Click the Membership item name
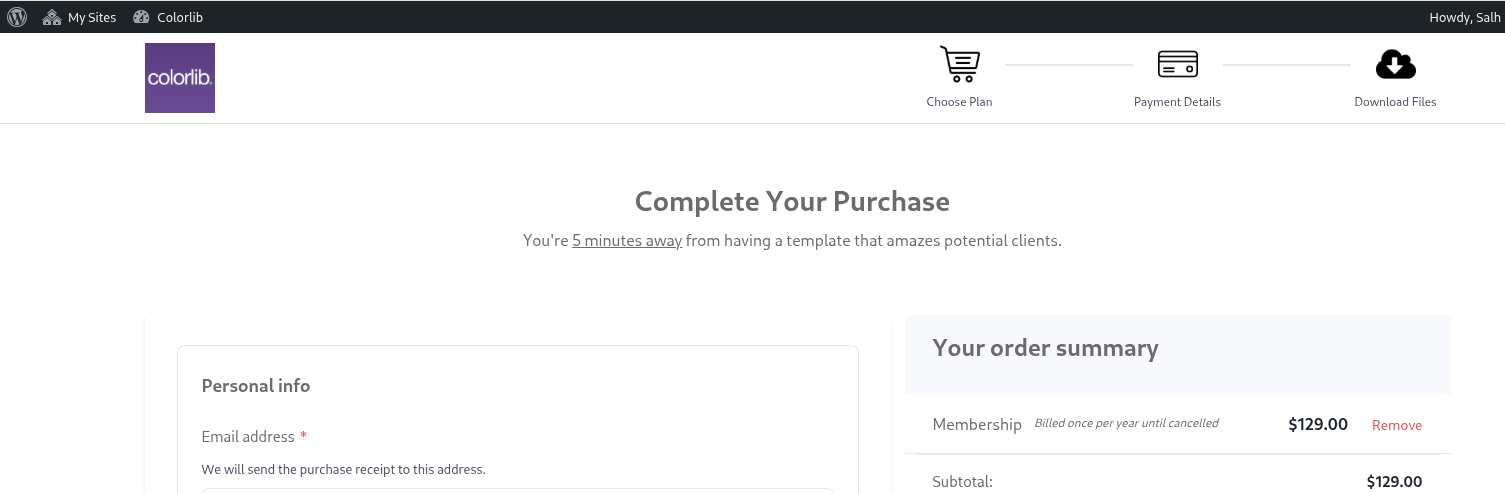Viewport: 1505px width, 493px height. tap(977, 425)
